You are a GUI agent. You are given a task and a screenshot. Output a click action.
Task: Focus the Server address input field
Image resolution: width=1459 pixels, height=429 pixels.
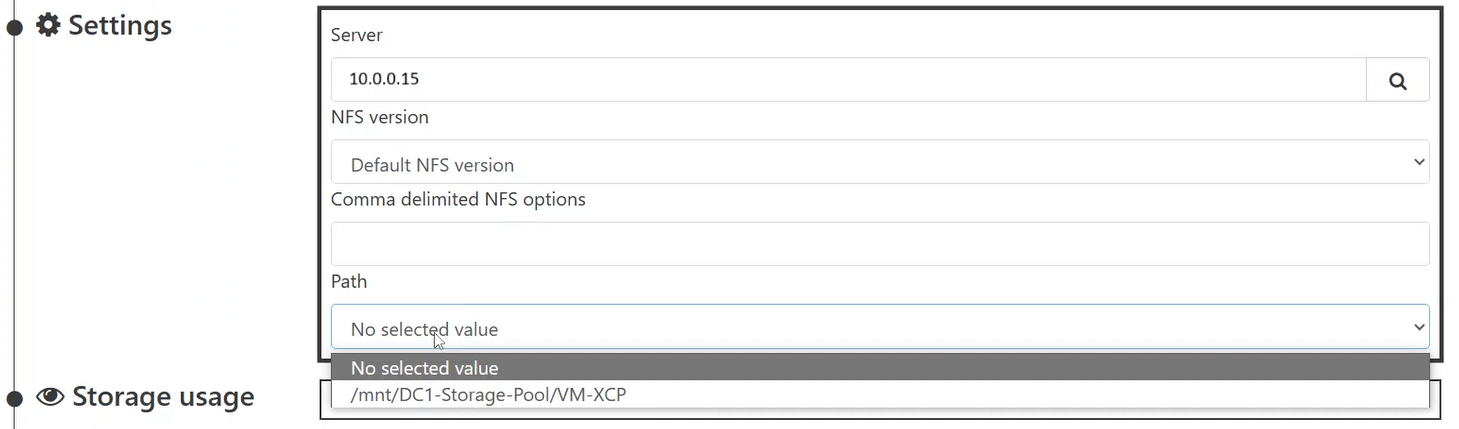[x=848, y=80]
